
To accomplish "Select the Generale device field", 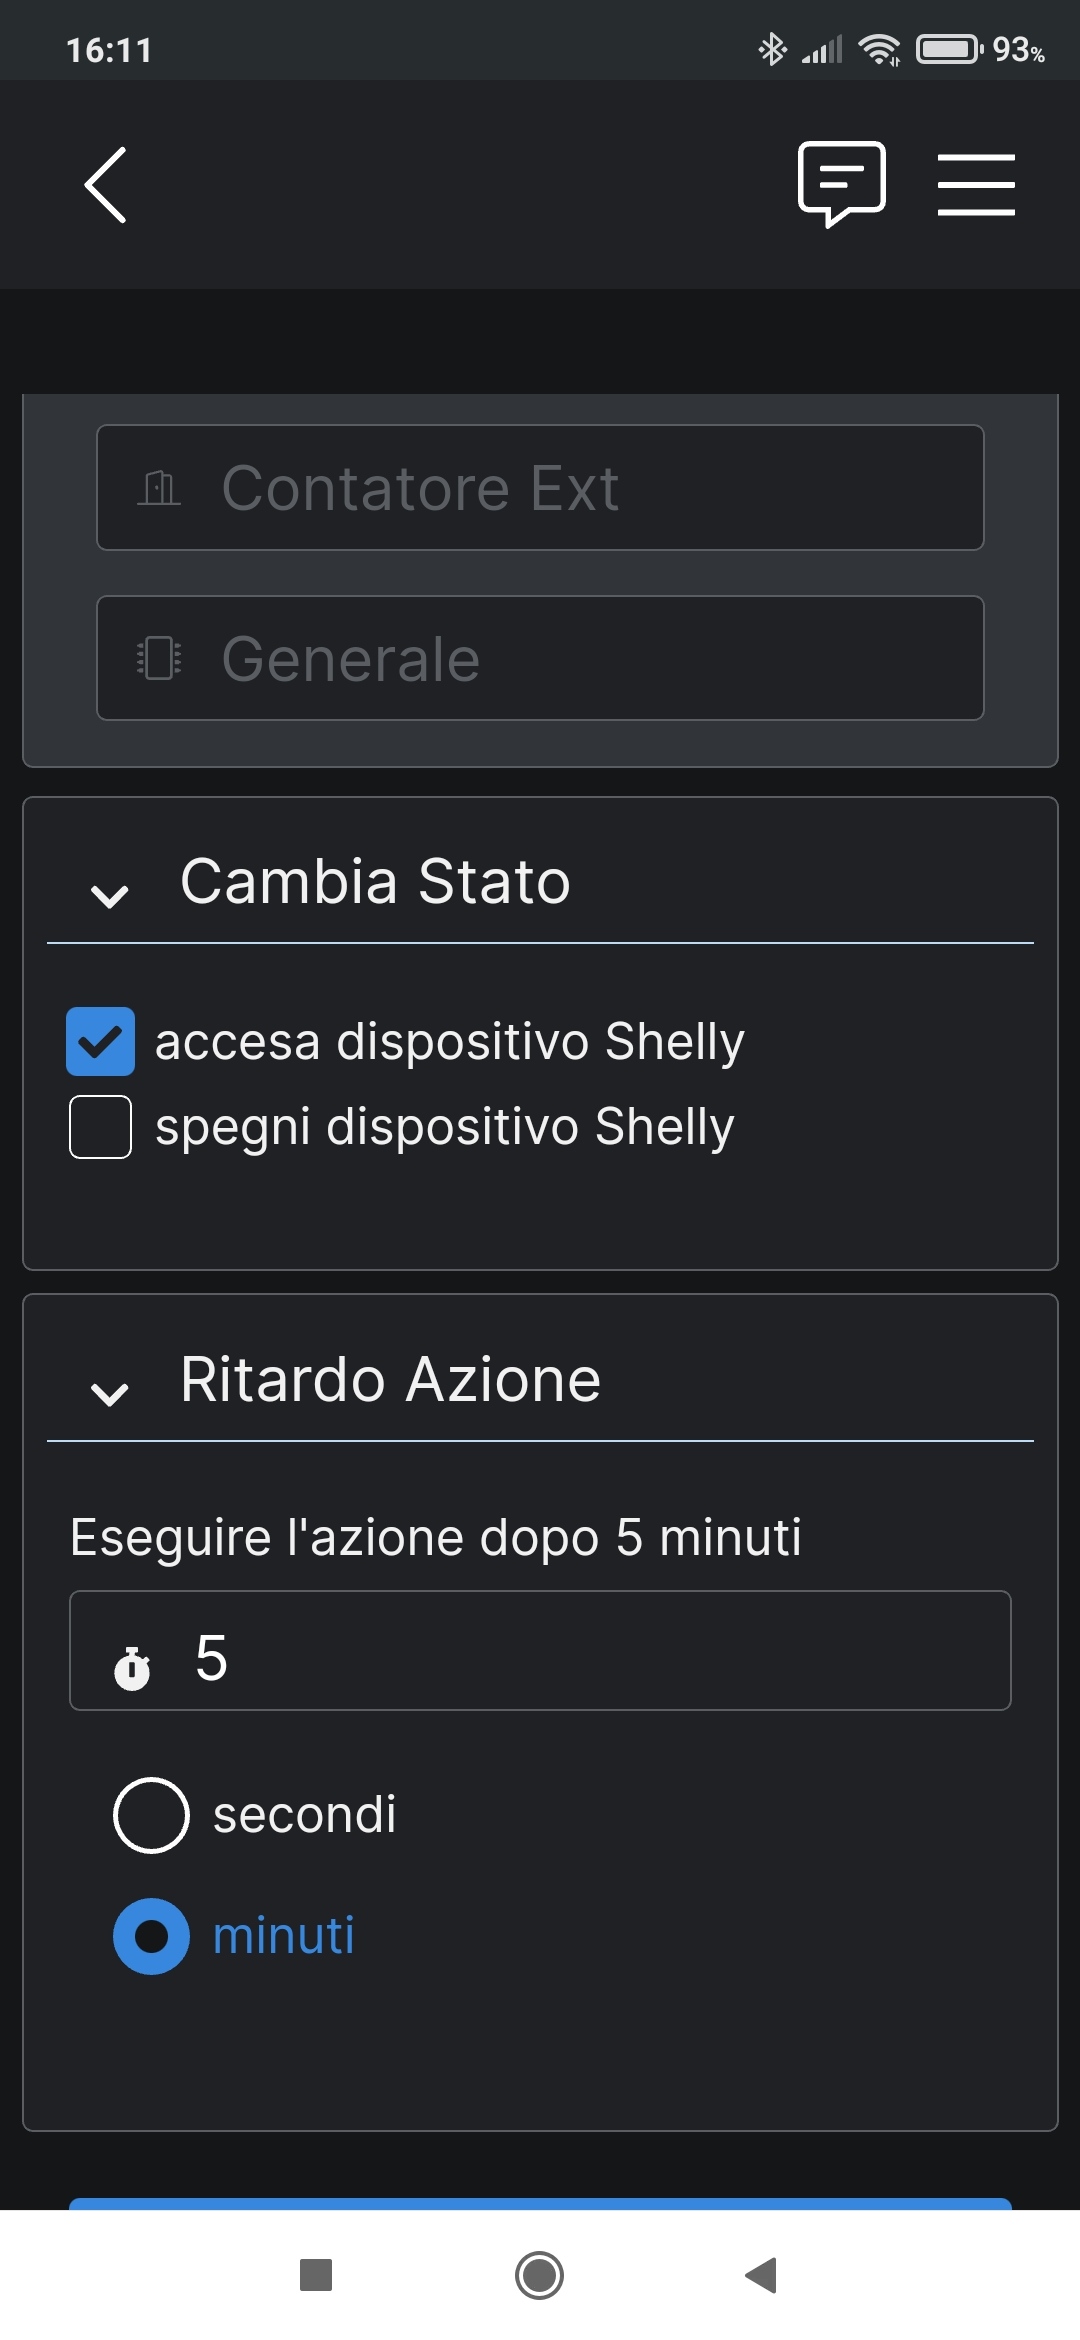I will [x=540, y=658].
